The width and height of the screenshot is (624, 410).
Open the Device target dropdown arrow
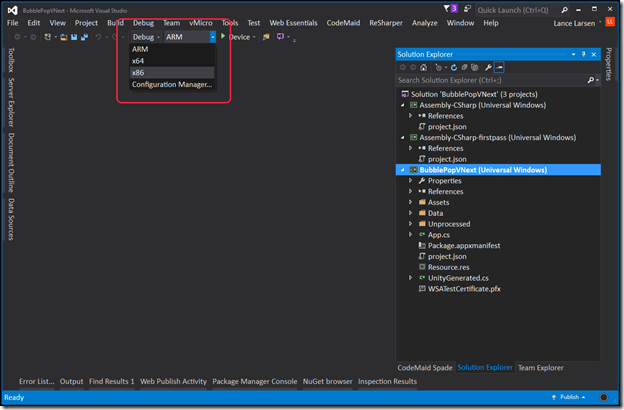click(254, 37)
